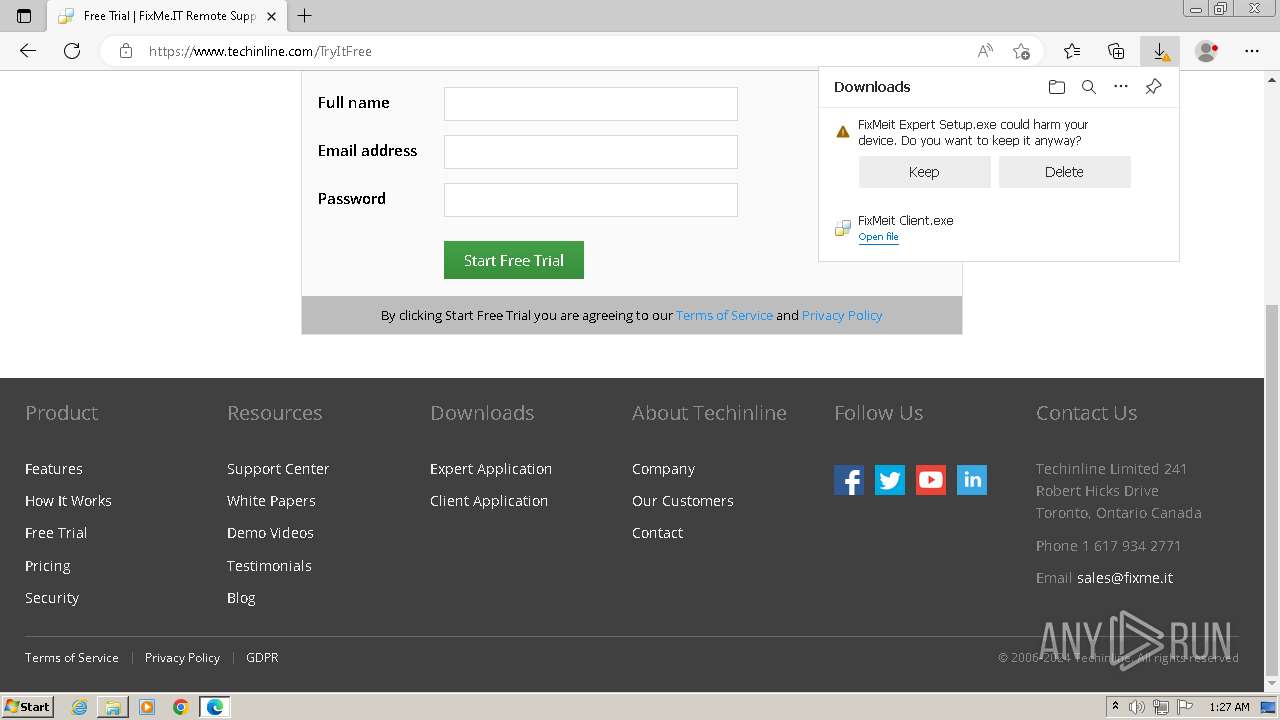Viewport: 1280px width, 720px height.
Task: Toggle Downloads toolbar button
Action: pyautogui.click(x=1160, y=51)
